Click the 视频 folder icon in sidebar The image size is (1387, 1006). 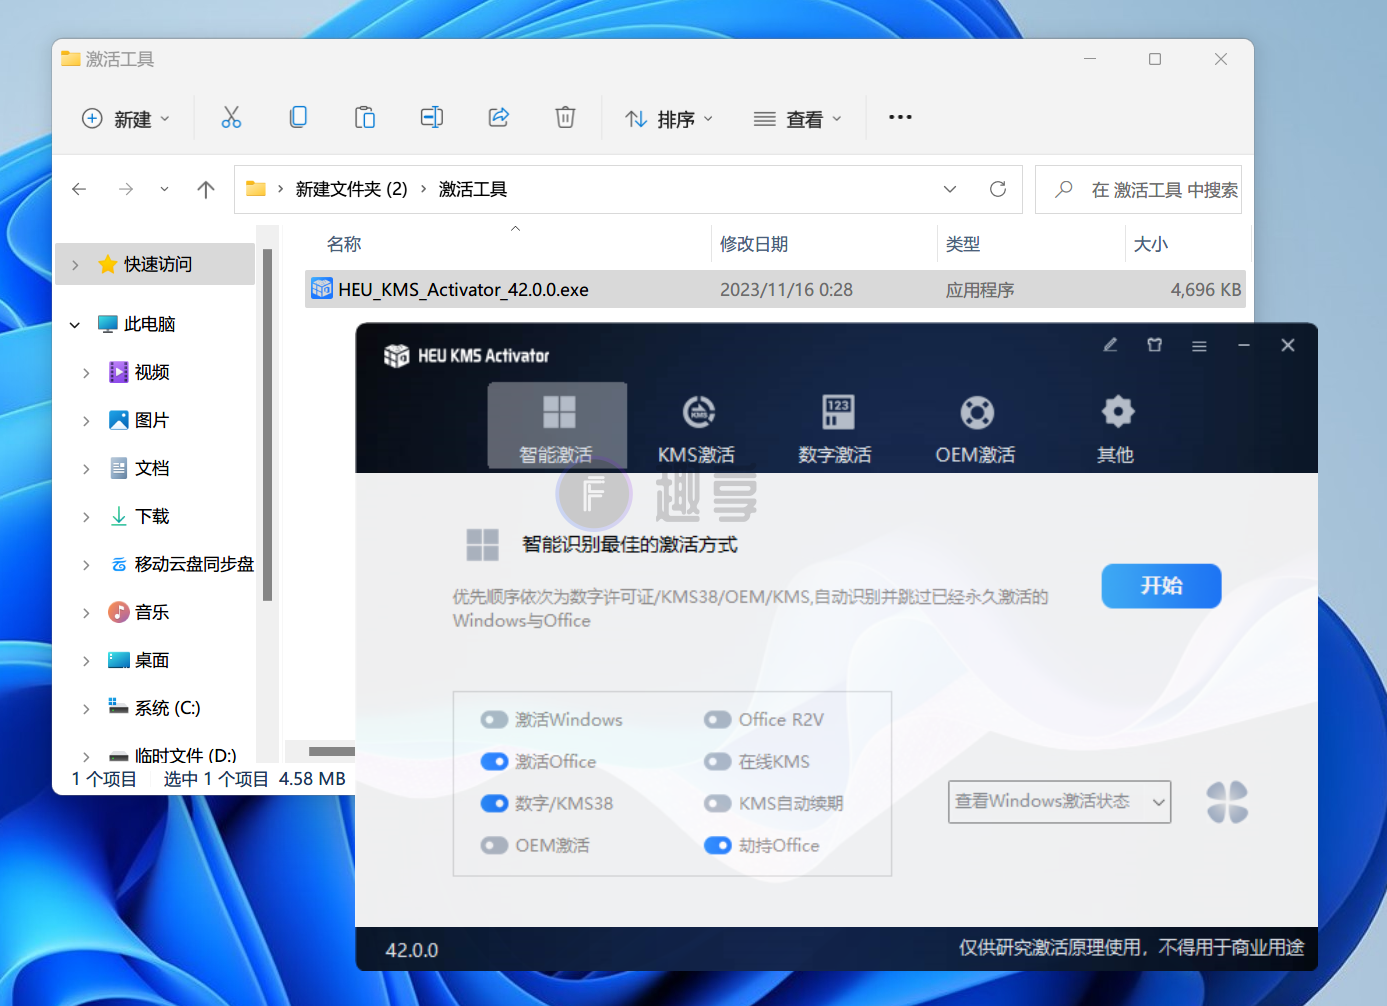point(119,372)
